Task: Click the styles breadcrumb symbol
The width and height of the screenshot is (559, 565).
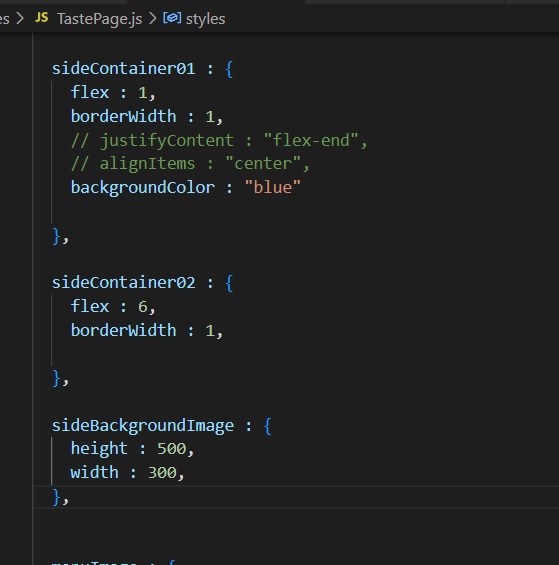Action: point(205,19)
